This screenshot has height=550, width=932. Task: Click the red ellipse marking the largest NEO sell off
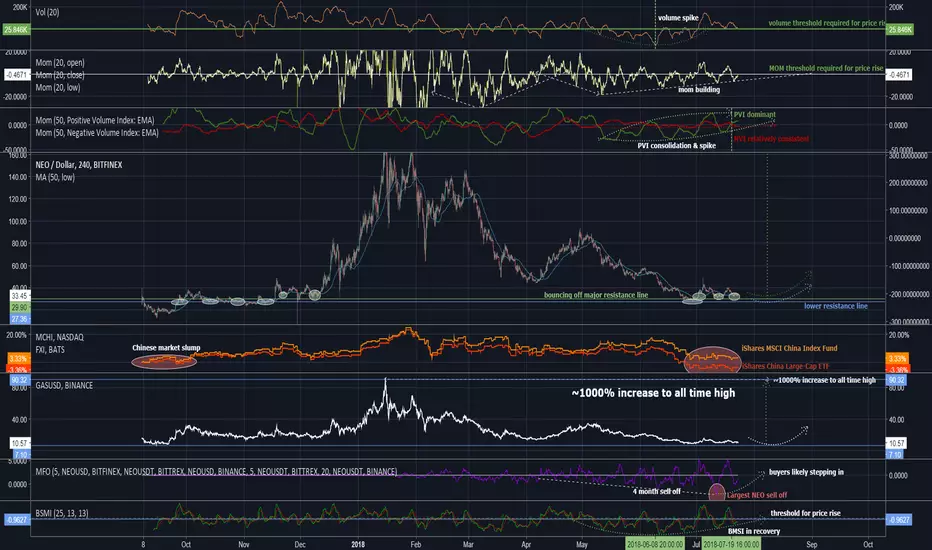pyautogui.click(x=717, y=492)
